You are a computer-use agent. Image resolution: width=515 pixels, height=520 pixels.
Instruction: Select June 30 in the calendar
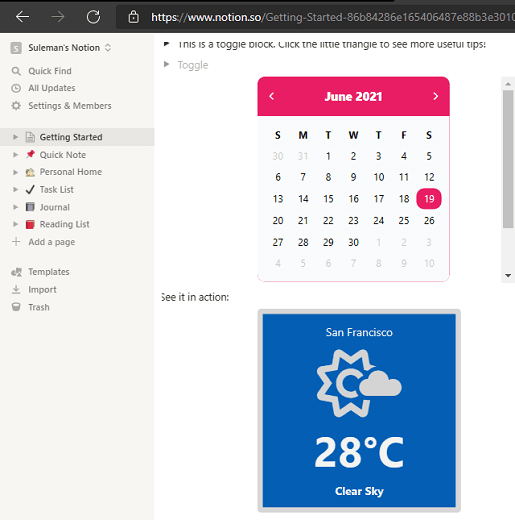click(x=353, y=242)
